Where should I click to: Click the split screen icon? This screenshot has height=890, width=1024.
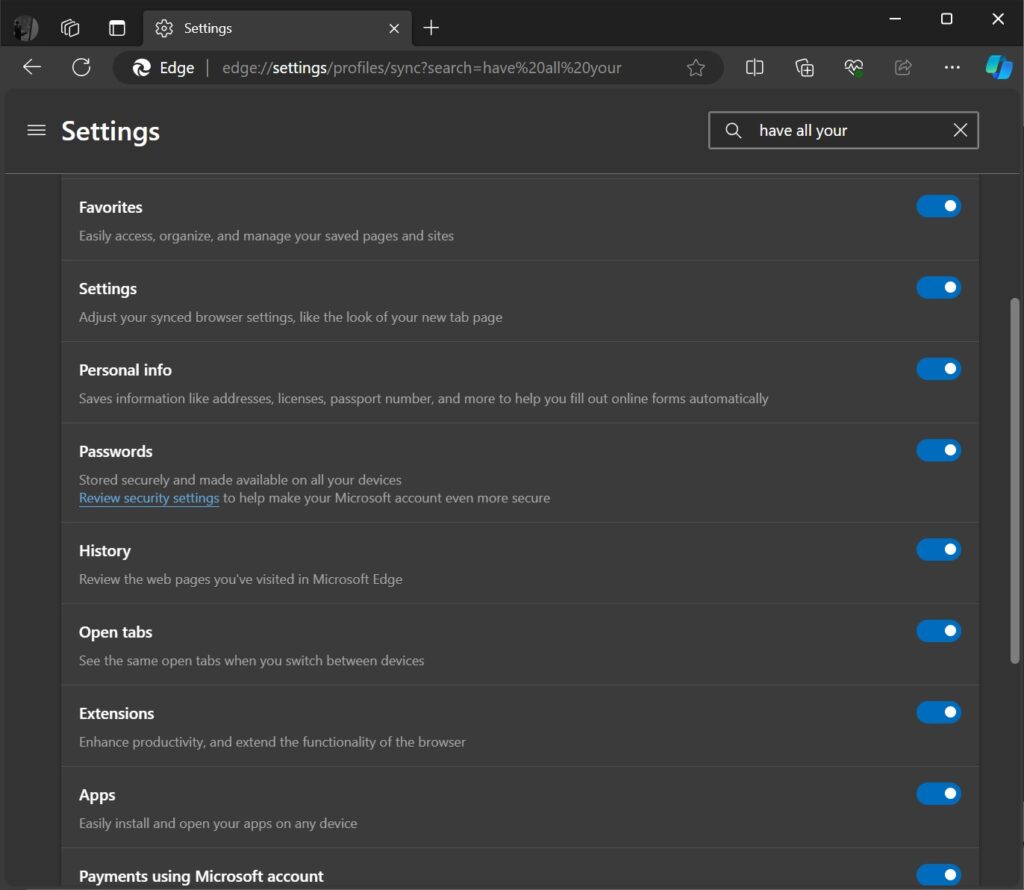coord(754,67)
